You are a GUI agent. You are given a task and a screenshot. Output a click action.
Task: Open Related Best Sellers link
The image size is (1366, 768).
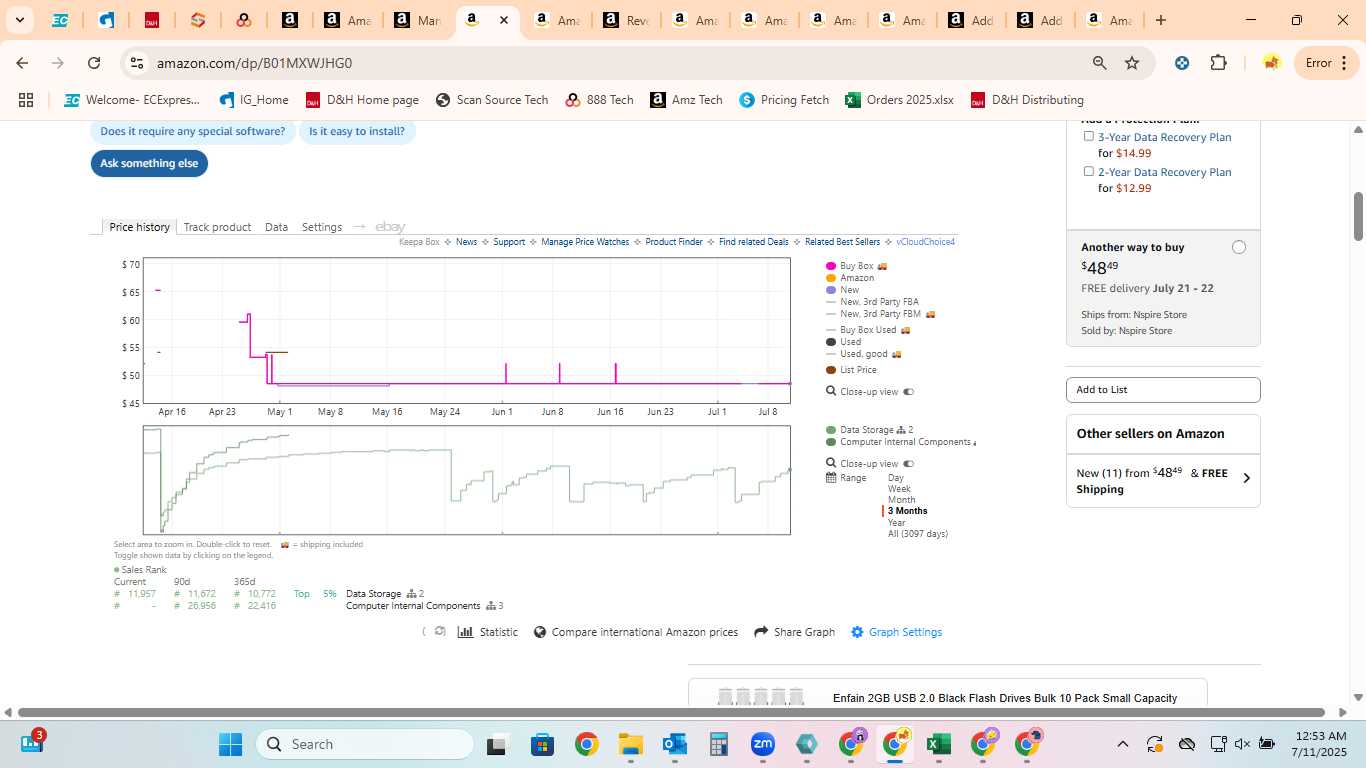(842, 242)
